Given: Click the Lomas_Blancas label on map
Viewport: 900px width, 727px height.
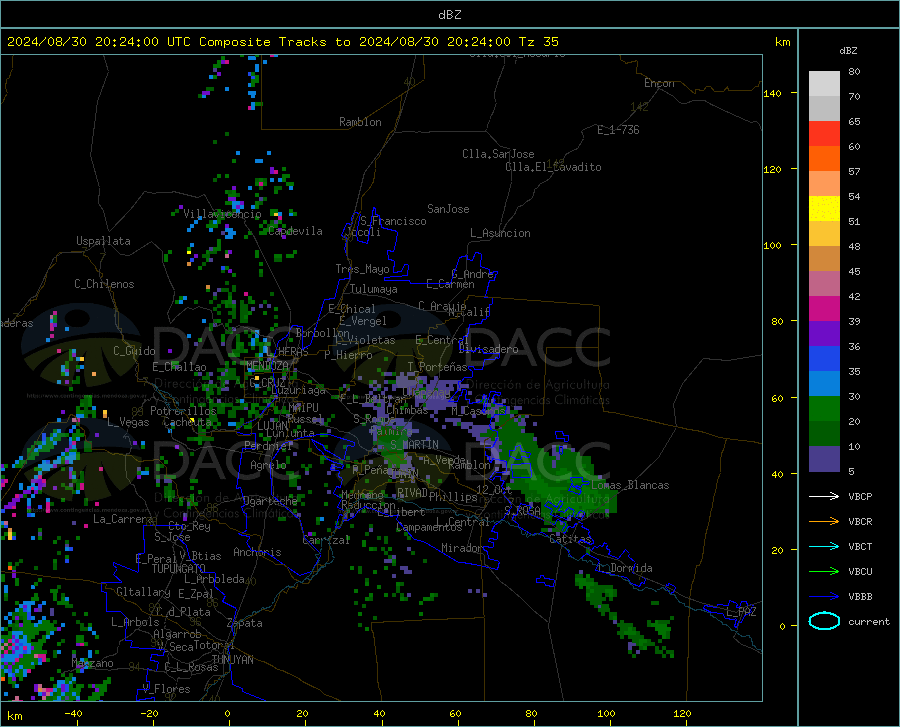Looking at the screenshot, I should pos(630,485).
